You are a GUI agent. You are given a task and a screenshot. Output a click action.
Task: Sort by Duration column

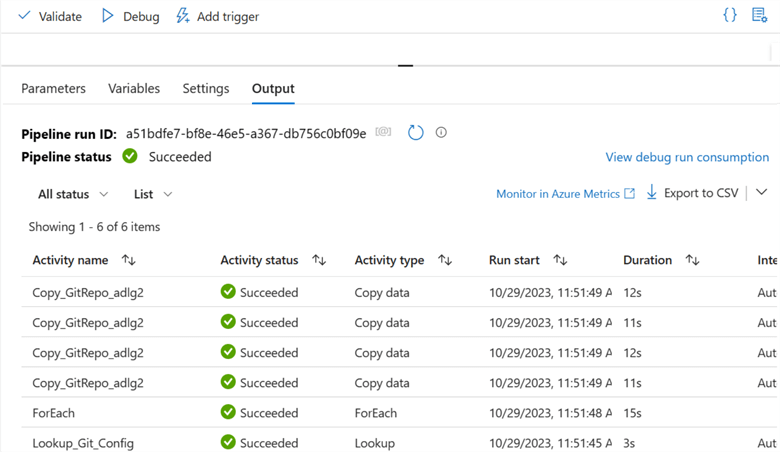[692, 260]
